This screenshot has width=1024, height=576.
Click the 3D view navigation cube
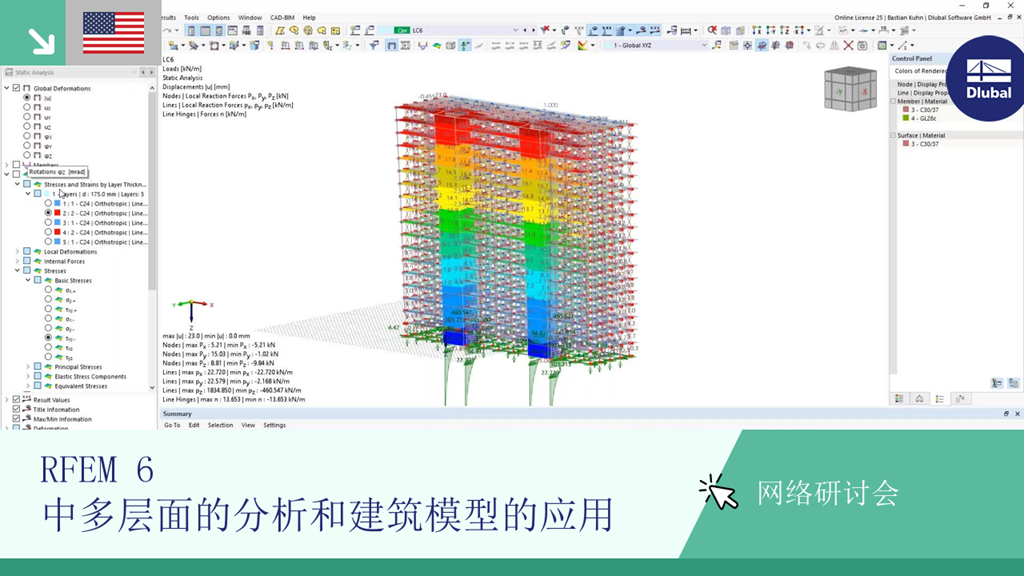tap(850, 91)
